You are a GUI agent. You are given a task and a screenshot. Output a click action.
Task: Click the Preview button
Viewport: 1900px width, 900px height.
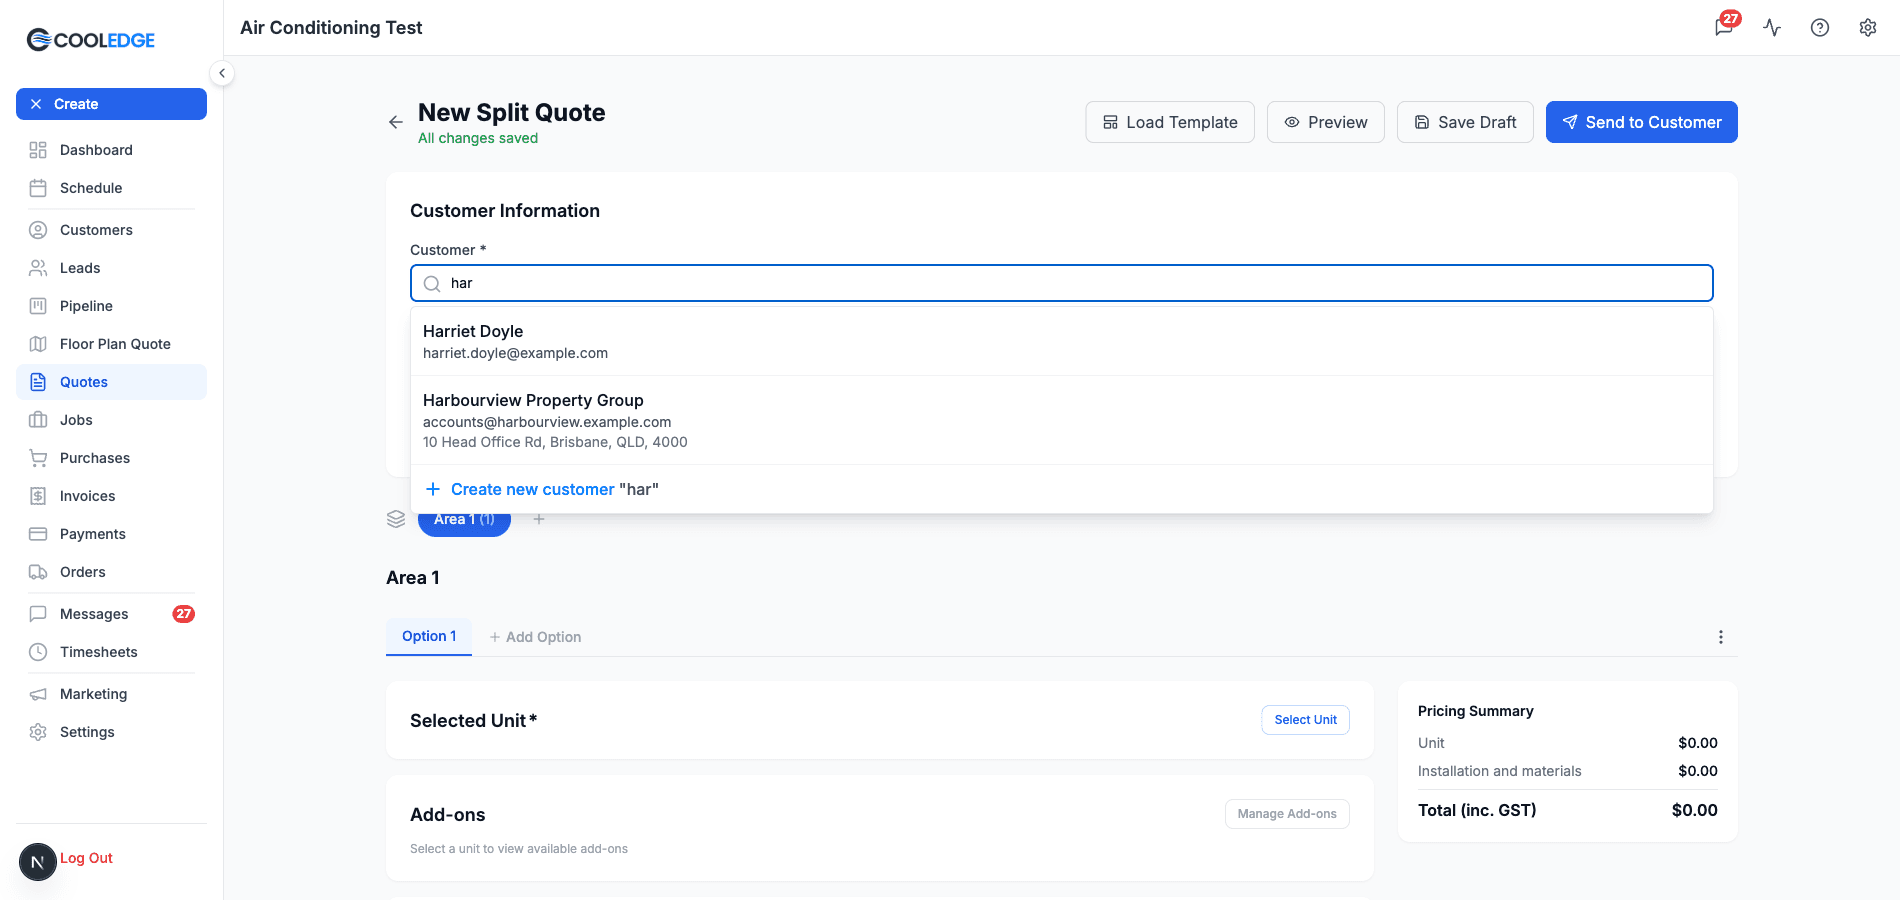1326,122
